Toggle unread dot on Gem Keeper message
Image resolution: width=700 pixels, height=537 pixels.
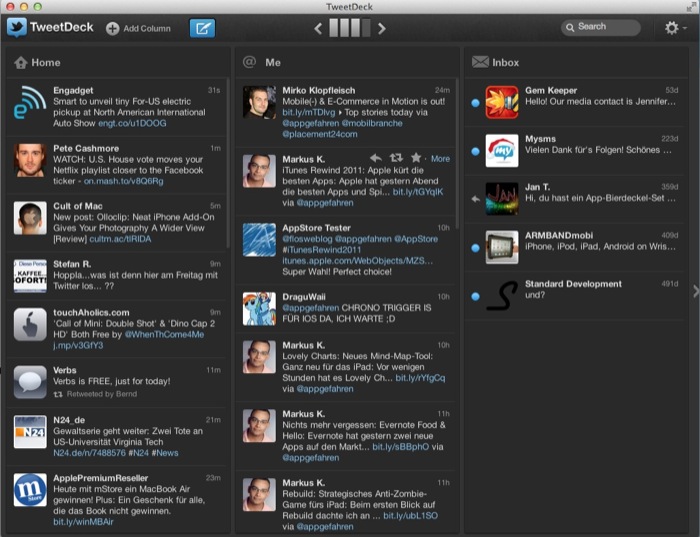pyautogui.click(x=475, y=103)
